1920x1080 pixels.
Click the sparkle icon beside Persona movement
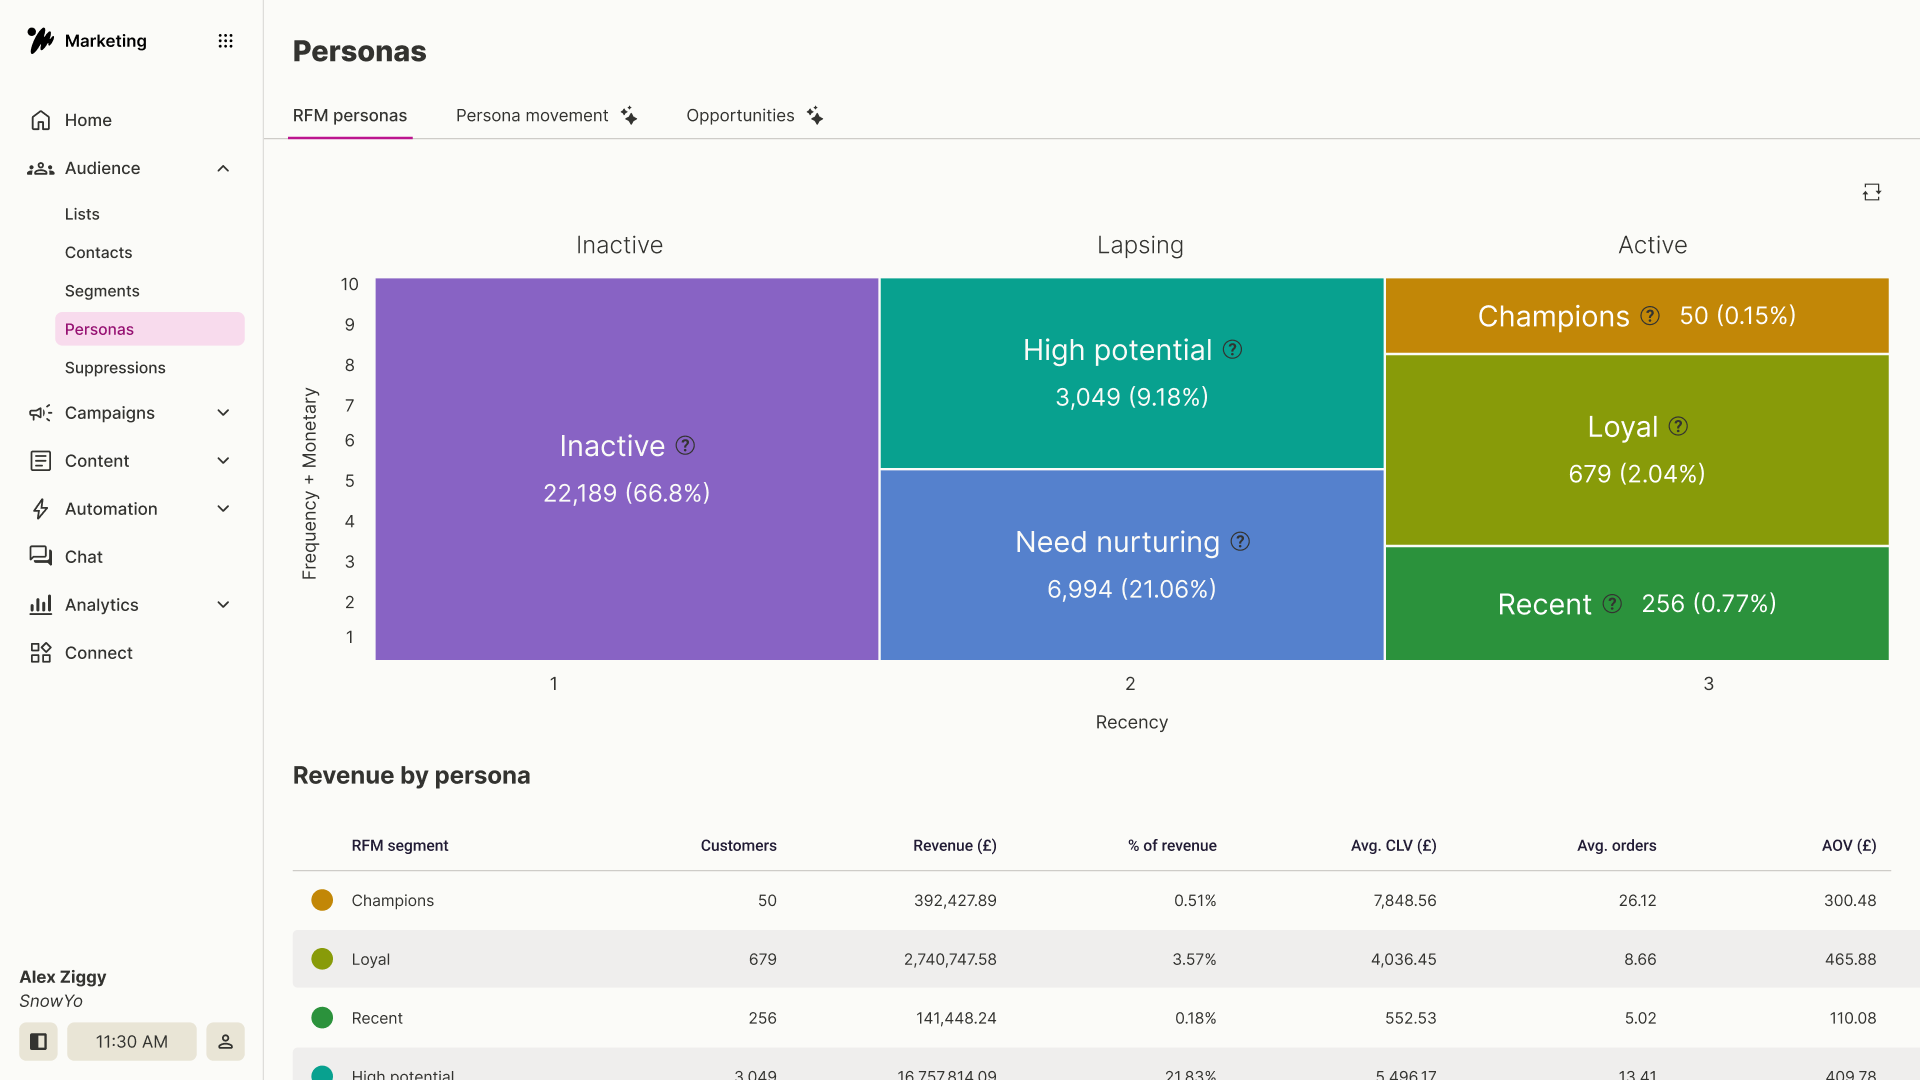(628, 116)
